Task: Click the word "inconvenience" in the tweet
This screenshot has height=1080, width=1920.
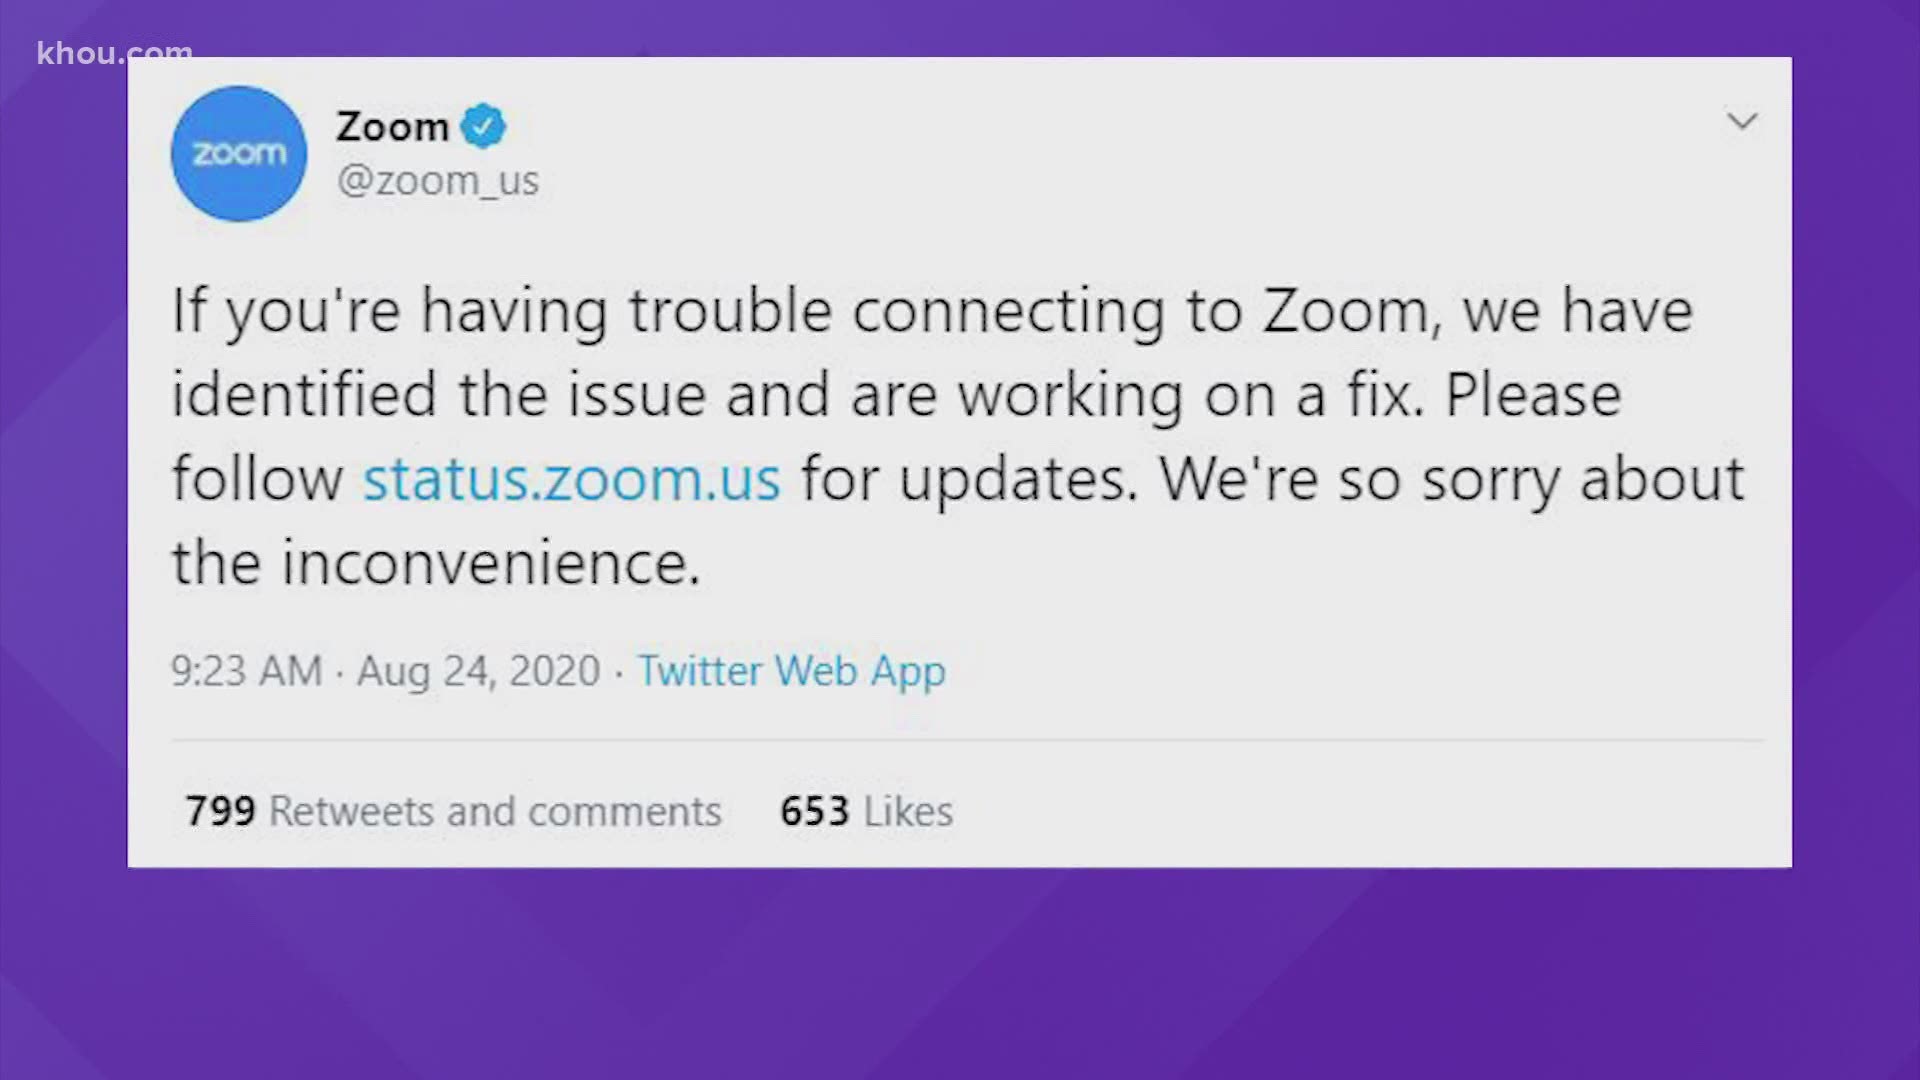Action: click(490, 563)
